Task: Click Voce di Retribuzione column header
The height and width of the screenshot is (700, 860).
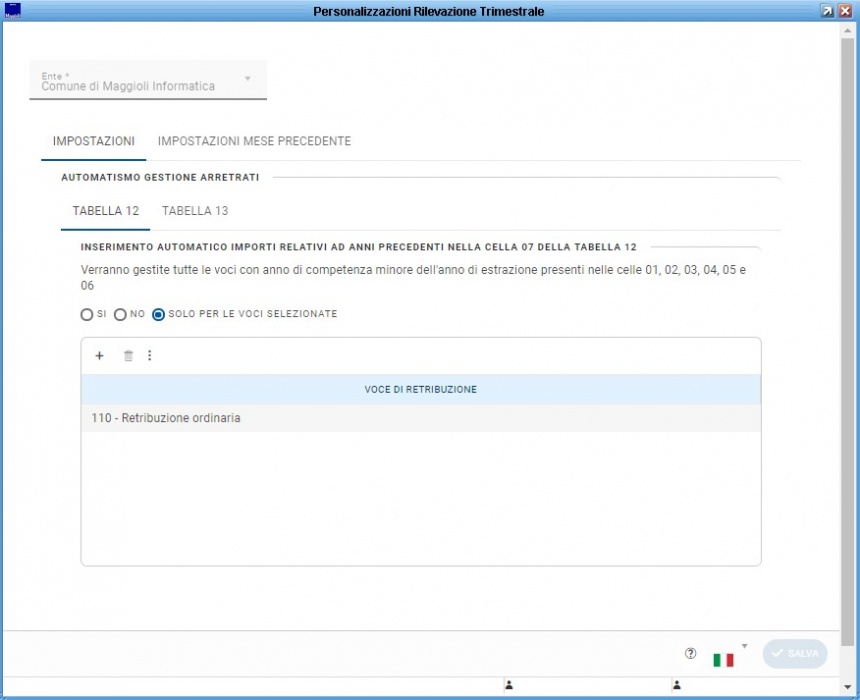Action: [421, 389]
